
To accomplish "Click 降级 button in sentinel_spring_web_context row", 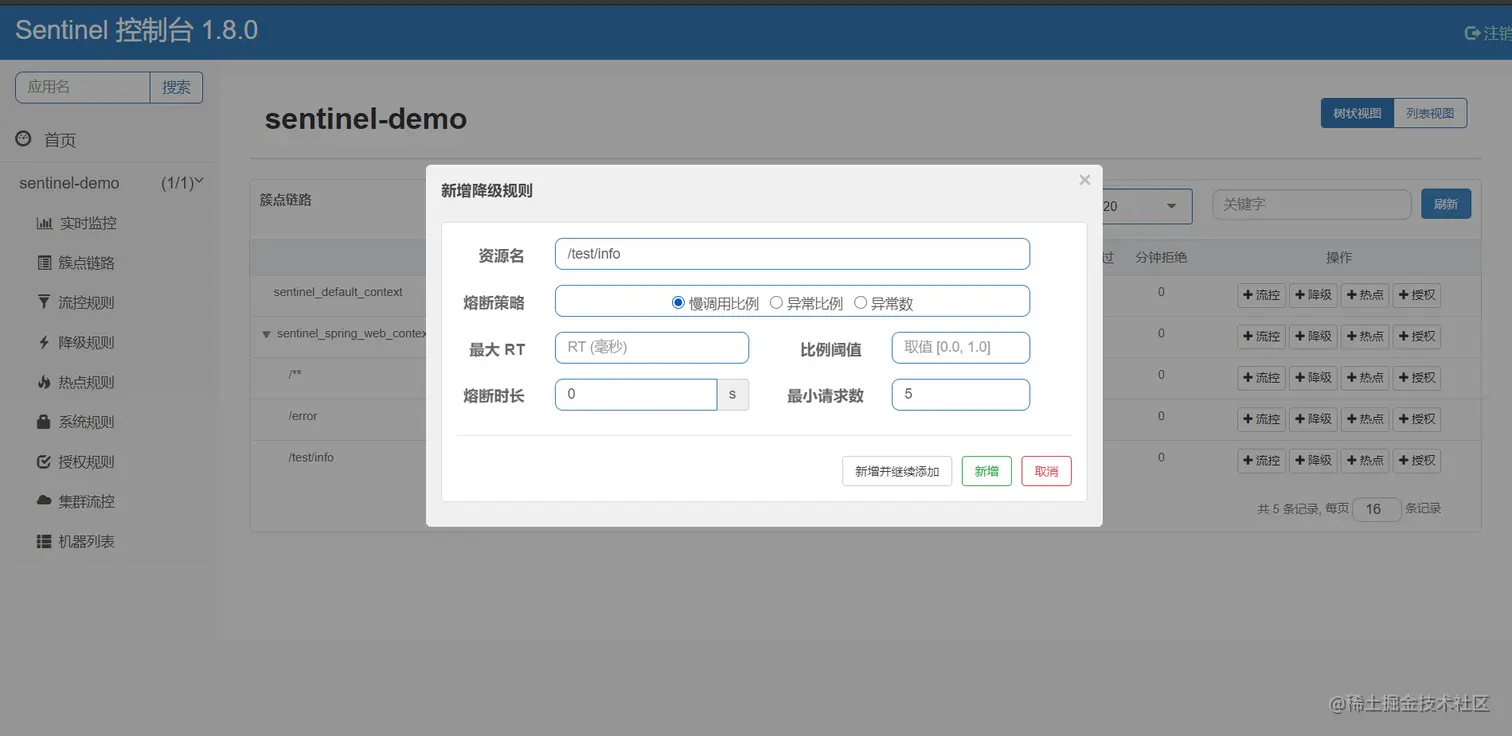I will 1313,336.
